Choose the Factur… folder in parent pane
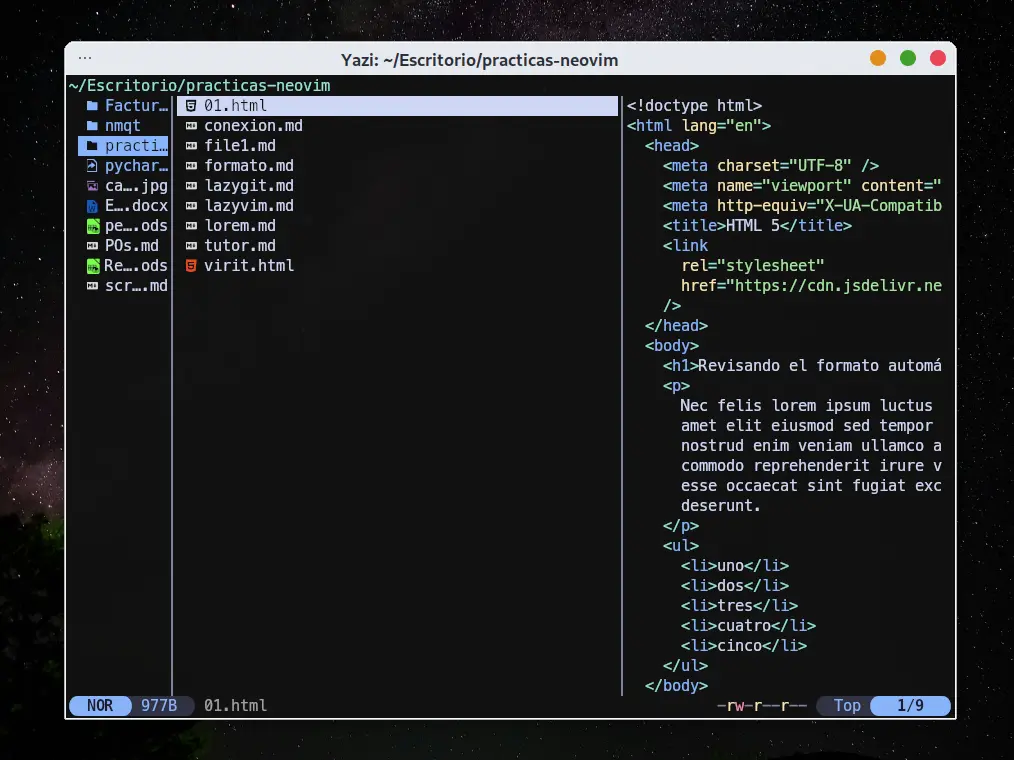1014x760 pixels. pos(136,106)
